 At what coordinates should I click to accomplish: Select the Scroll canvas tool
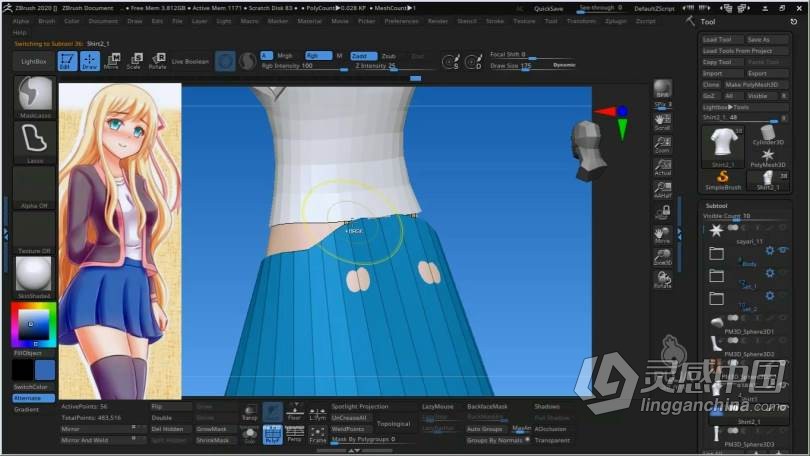point(662,121)
